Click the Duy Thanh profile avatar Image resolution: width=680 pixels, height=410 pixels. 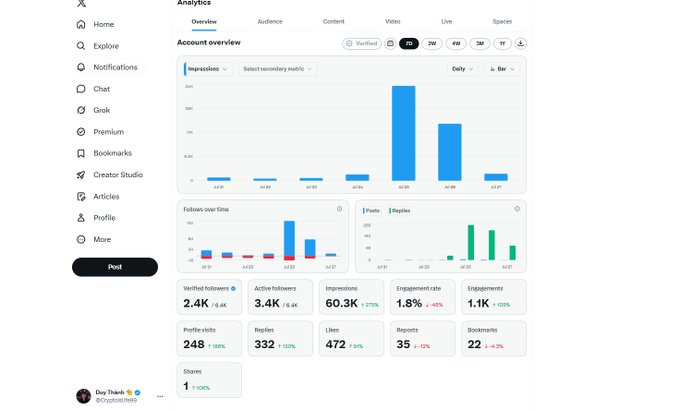pos(83,396)
